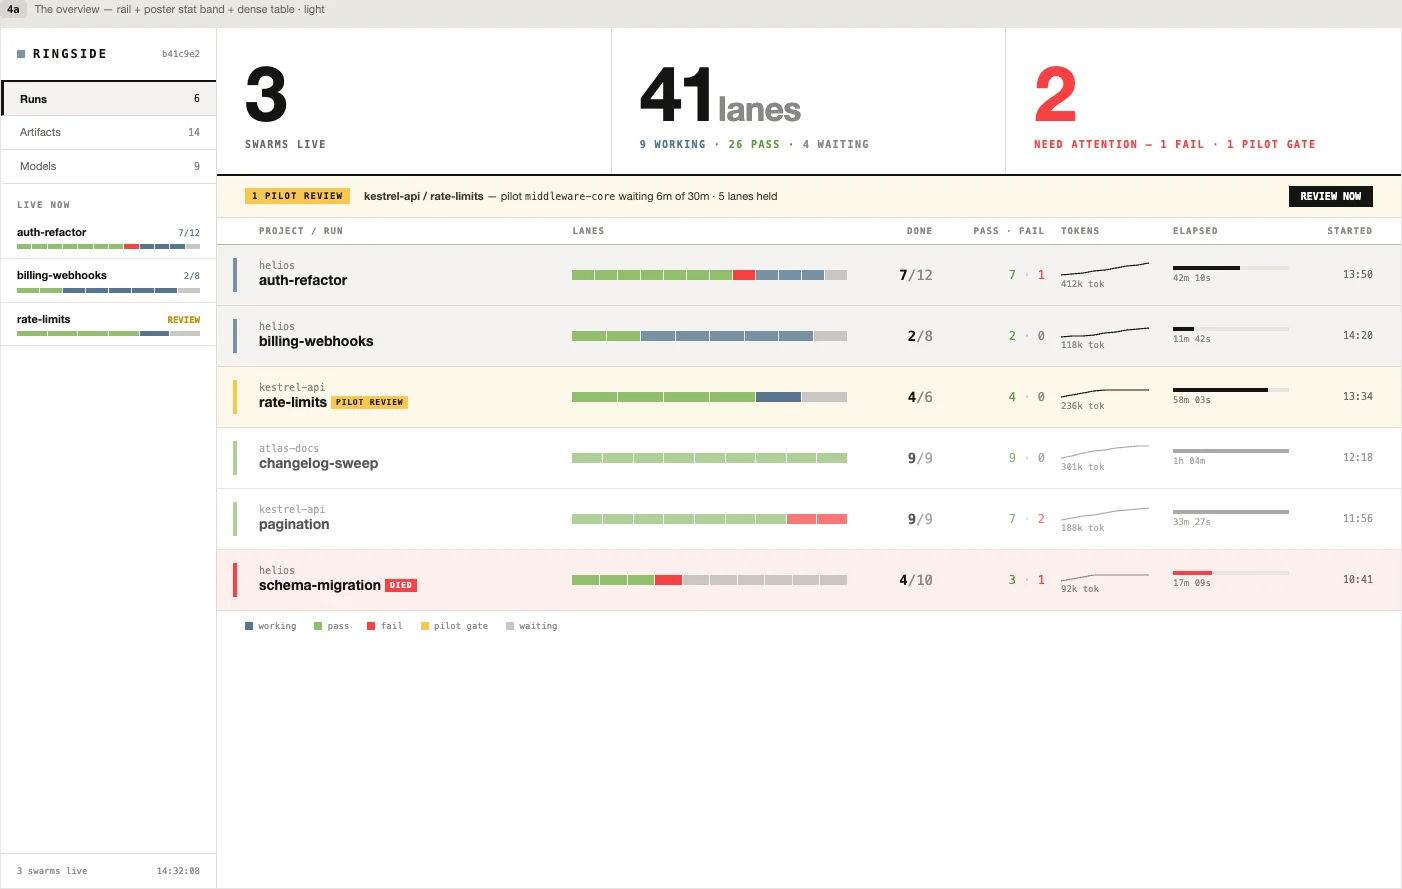Click the LANES column header
Viewport: 1402px width, 889px height.
pyautogui.click(x=588, y=231)
